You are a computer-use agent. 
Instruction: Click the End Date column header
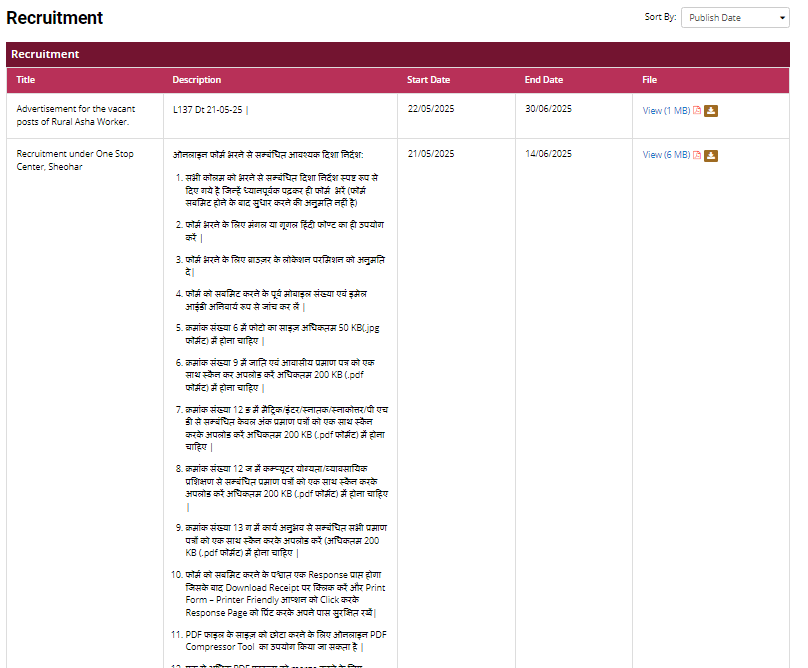(x=544, y=80)
